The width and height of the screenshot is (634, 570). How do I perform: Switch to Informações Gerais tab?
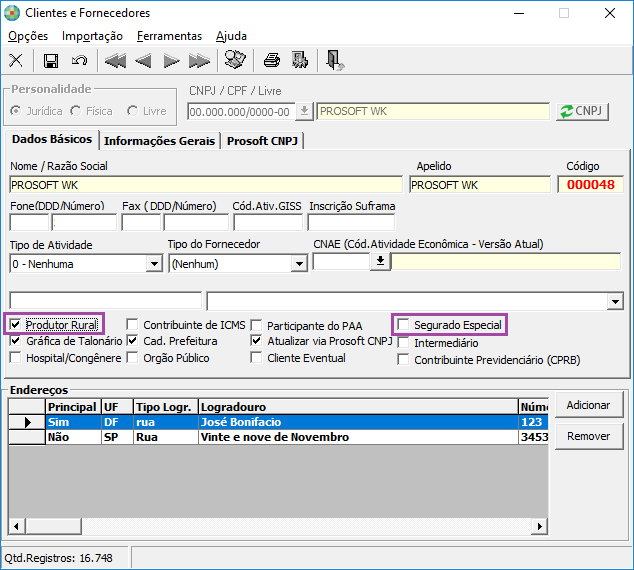point(159,141)
